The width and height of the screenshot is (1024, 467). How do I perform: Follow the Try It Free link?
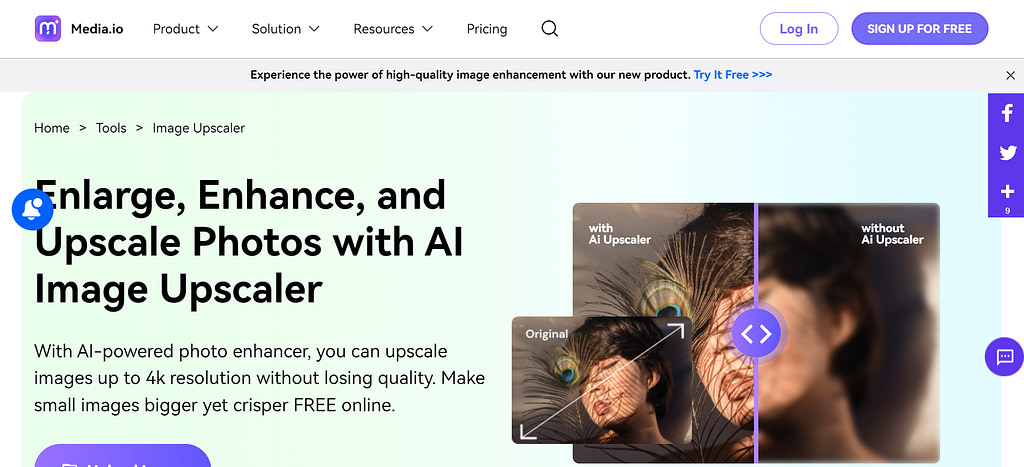733,75
